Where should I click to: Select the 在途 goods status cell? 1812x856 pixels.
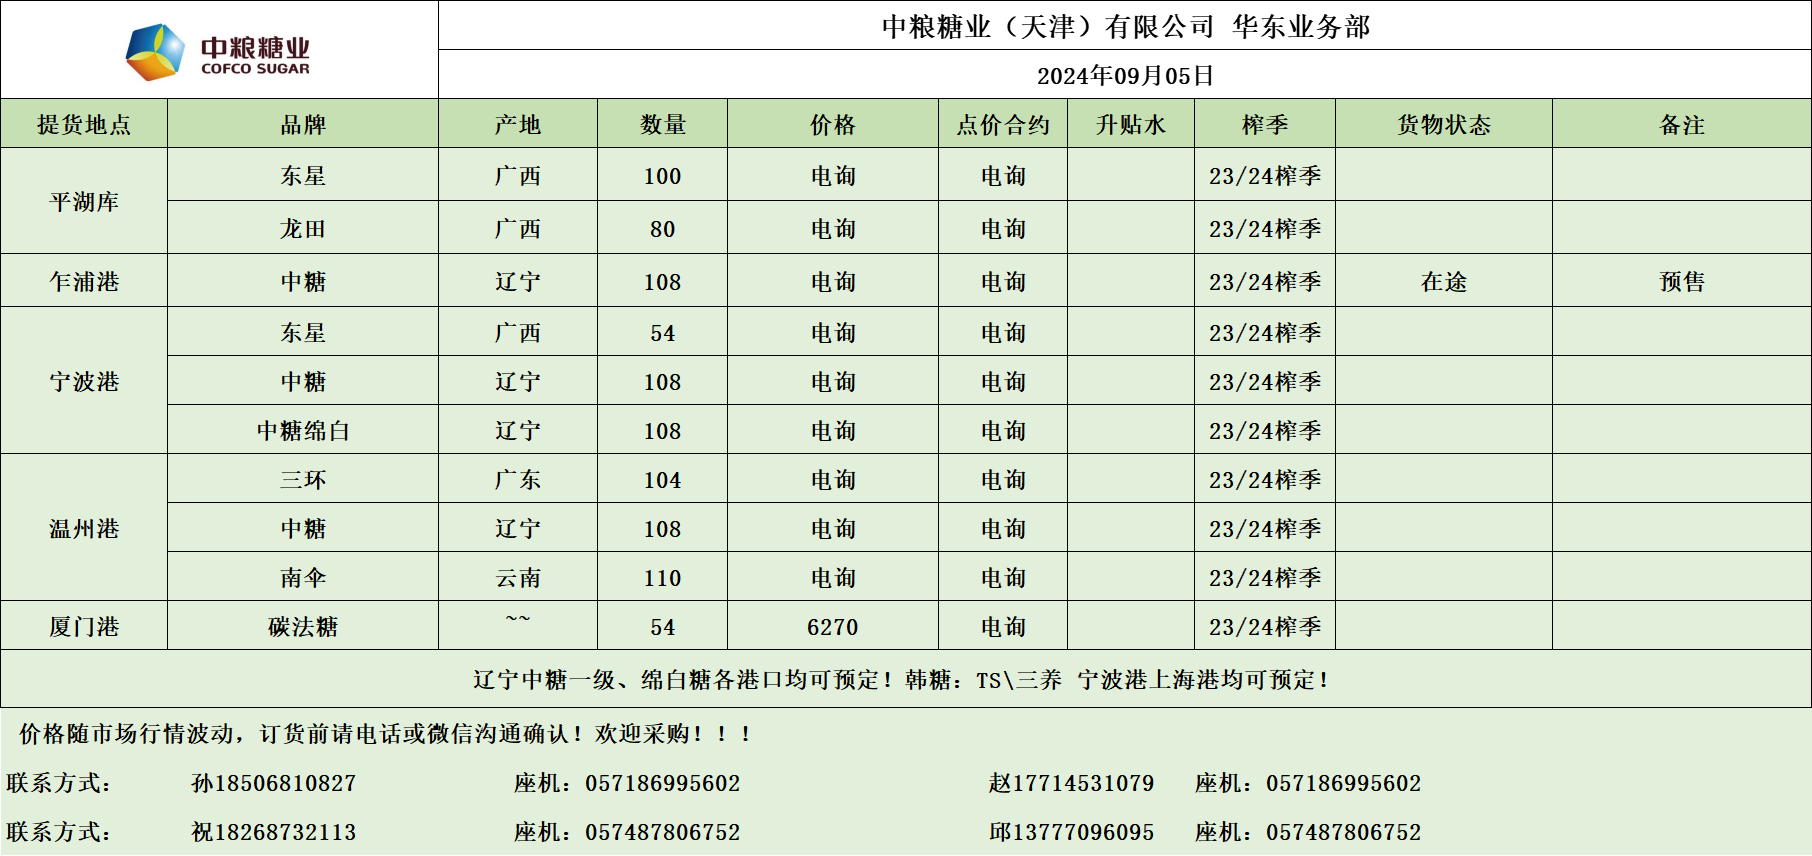(x=1444, y=282)
